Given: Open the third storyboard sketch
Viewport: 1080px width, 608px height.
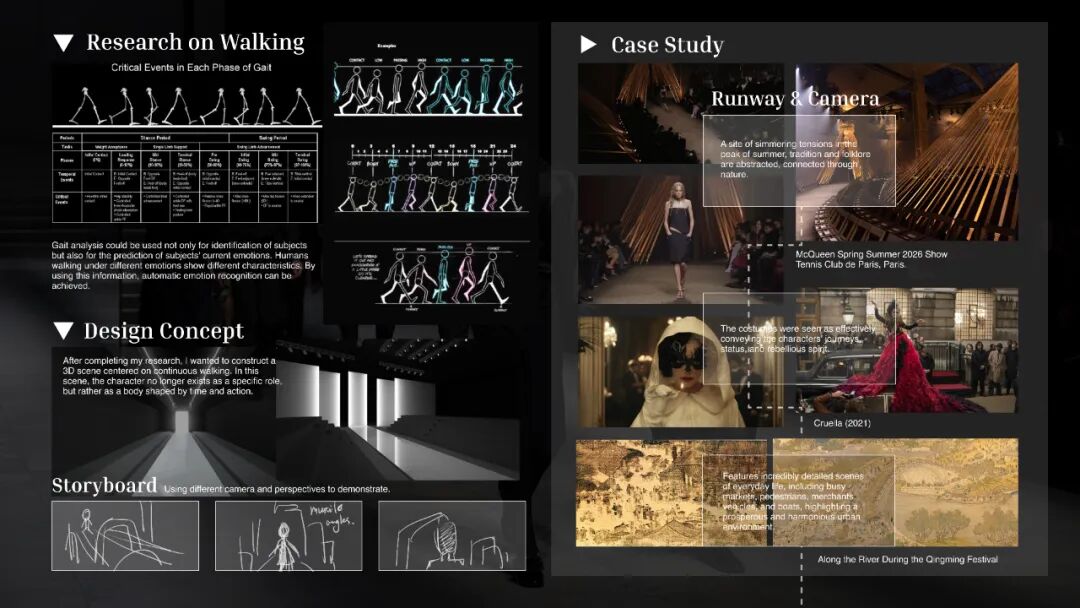Looking at the screenshot, I should [x=452, y=536].
